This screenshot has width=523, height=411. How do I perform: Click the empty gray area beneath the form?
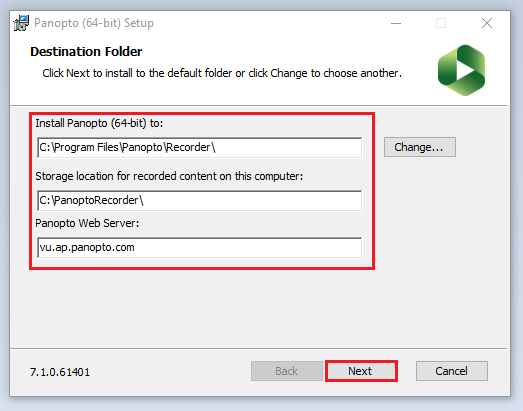258,309
